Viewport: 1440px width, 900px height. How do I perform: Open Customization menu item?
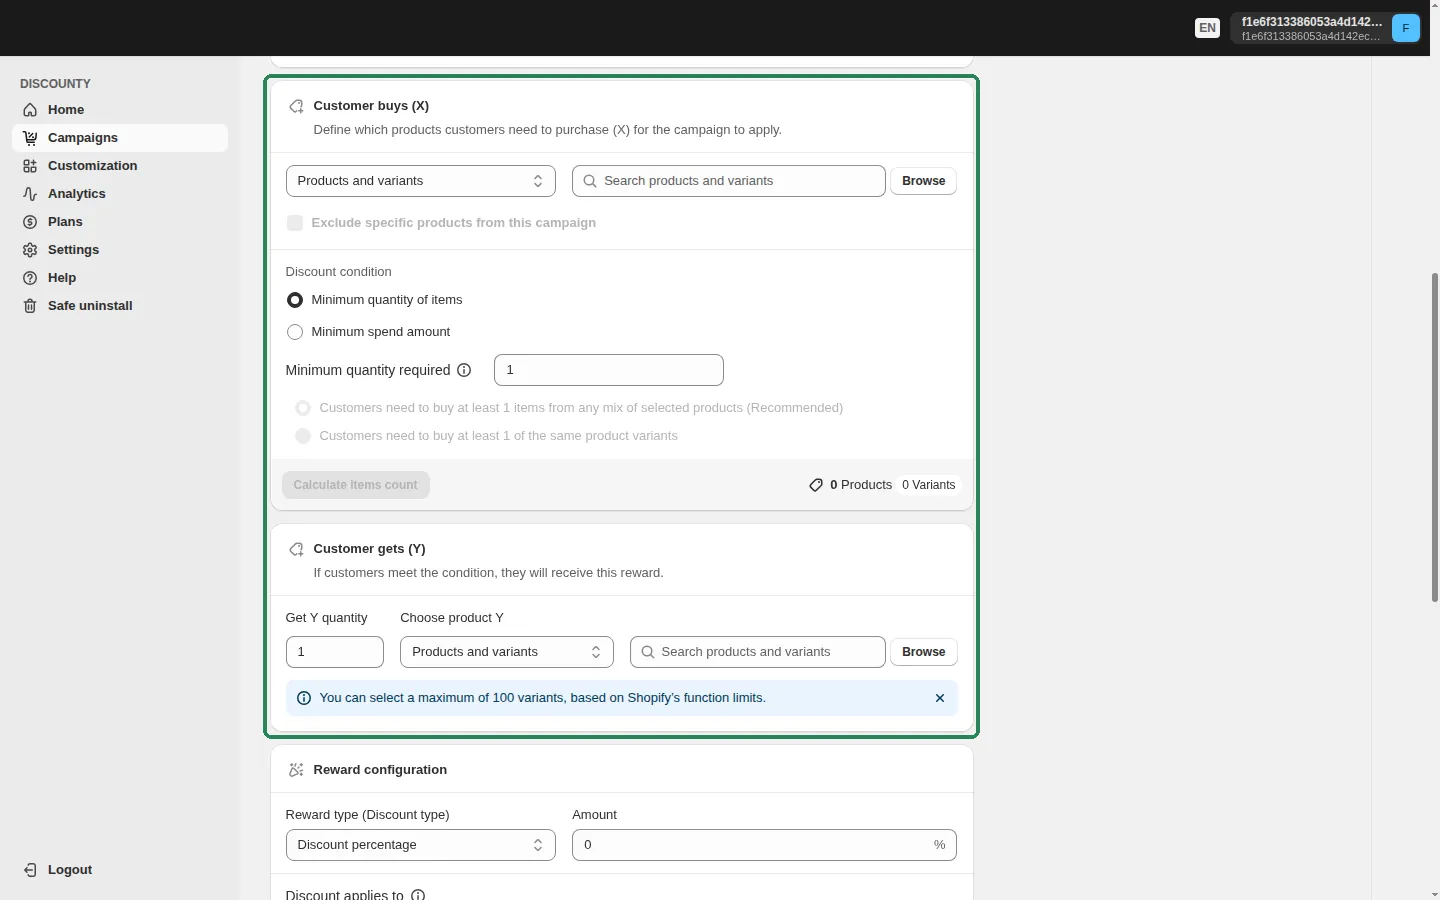120,166
